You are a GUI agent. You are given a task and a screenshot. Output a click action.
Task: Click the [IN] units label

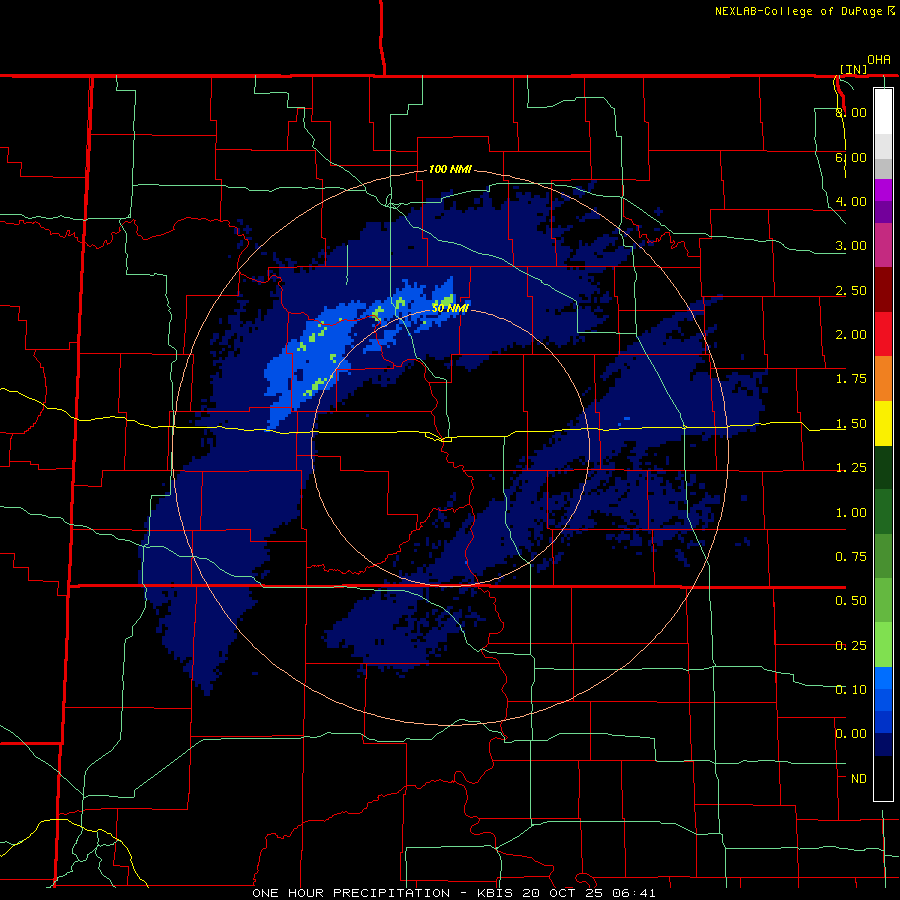(x=853, y=69)
